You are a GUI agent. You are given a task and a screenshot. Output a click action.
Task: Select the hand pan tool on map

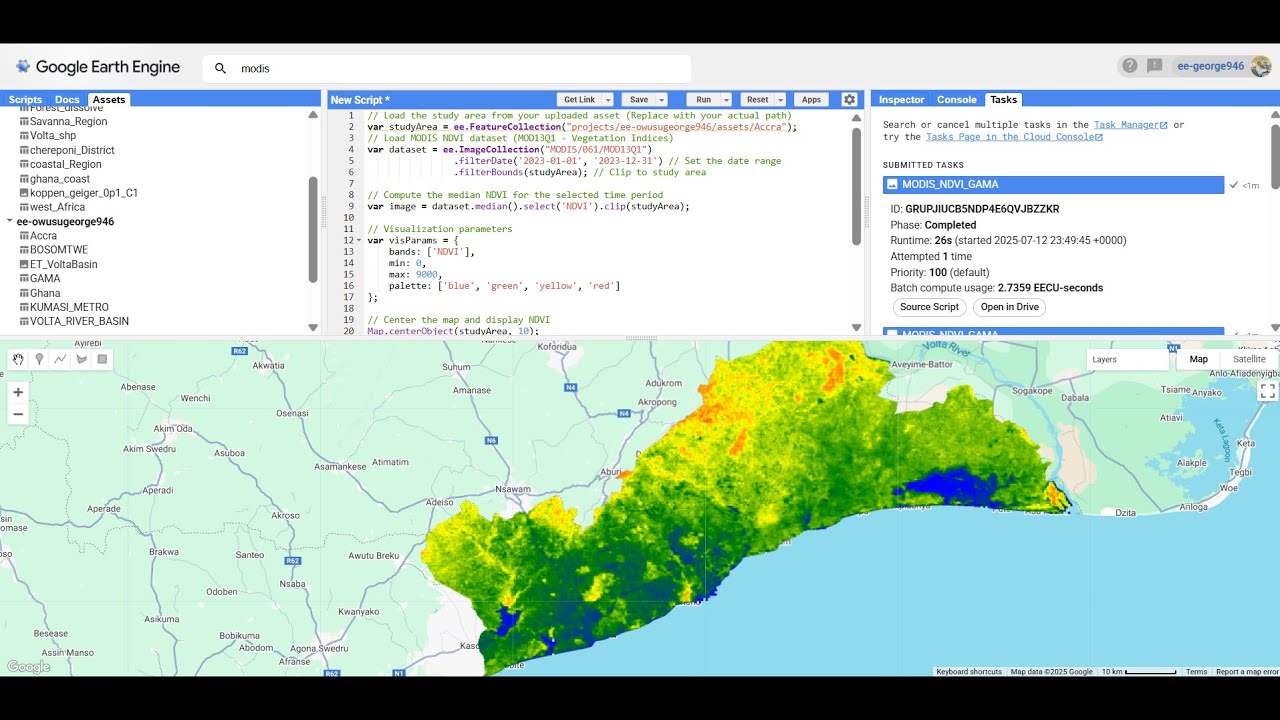pos(18,359)
